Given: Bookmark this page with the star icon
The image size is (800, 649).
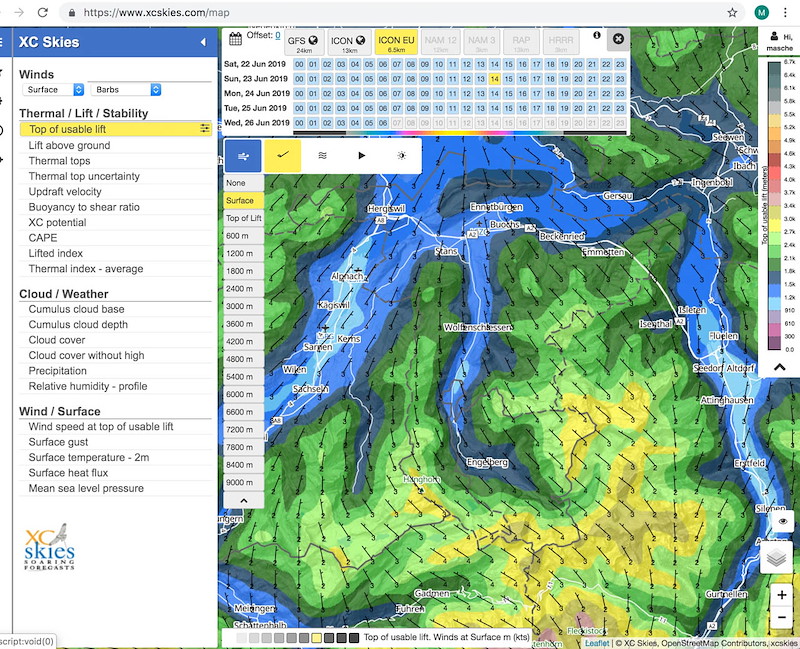Looking at the screenshot, I should (x=732, y=13).
